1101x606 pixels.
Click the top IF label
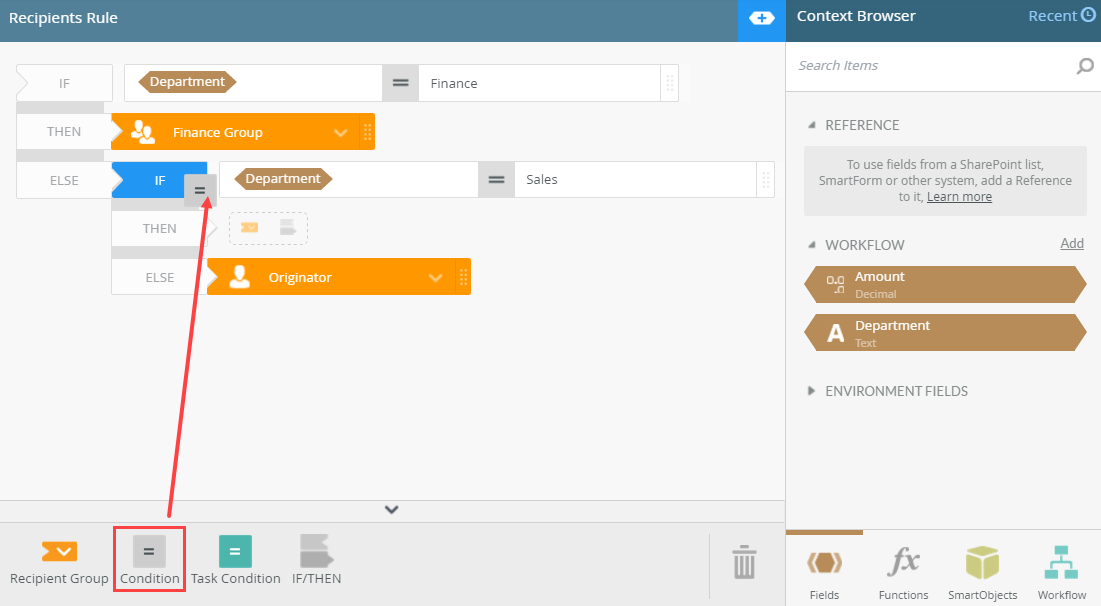[64, 83]
